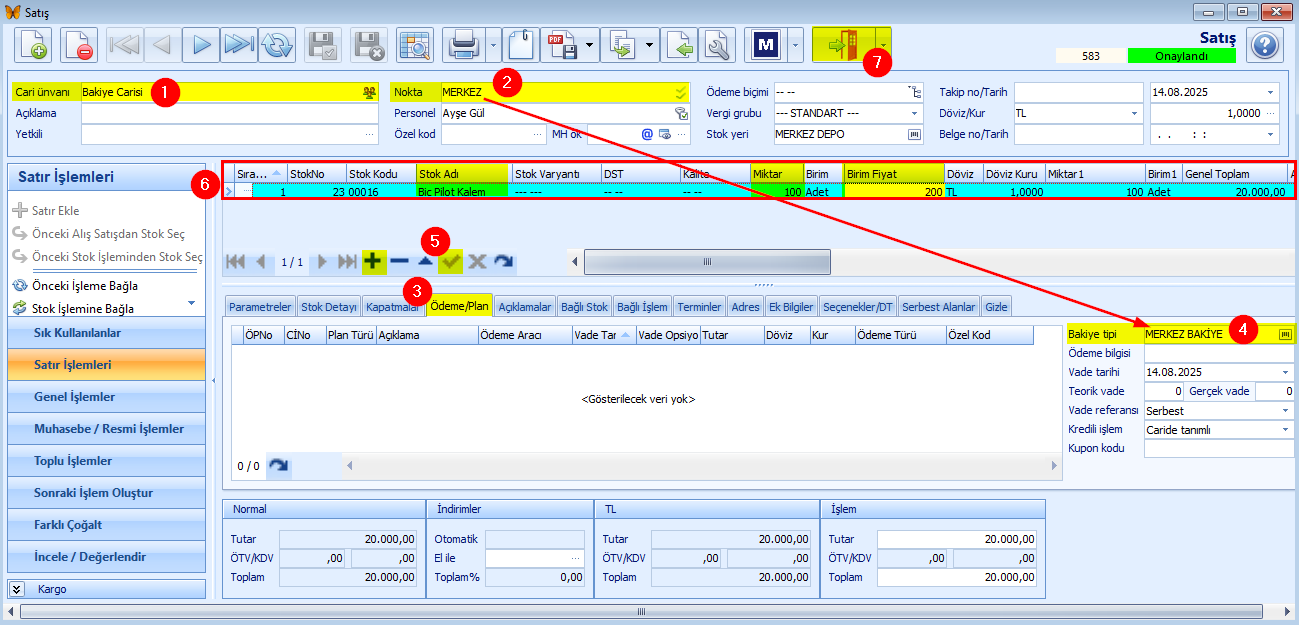Image resolution: width=1299 pixels, height=625 pixels.
Task: Click the delete record icon with red minus
Action: 79,45
